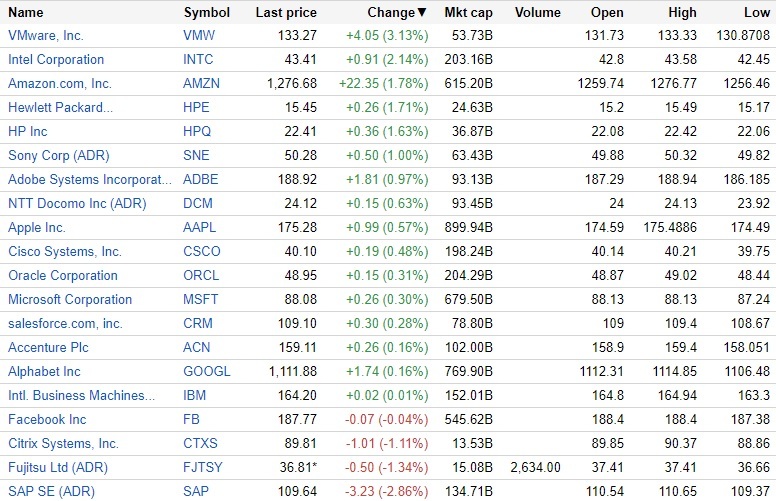This screenshot has width=776, height=501.
Task: Open the Facebook Inc company link
Action: click(47, 419)
